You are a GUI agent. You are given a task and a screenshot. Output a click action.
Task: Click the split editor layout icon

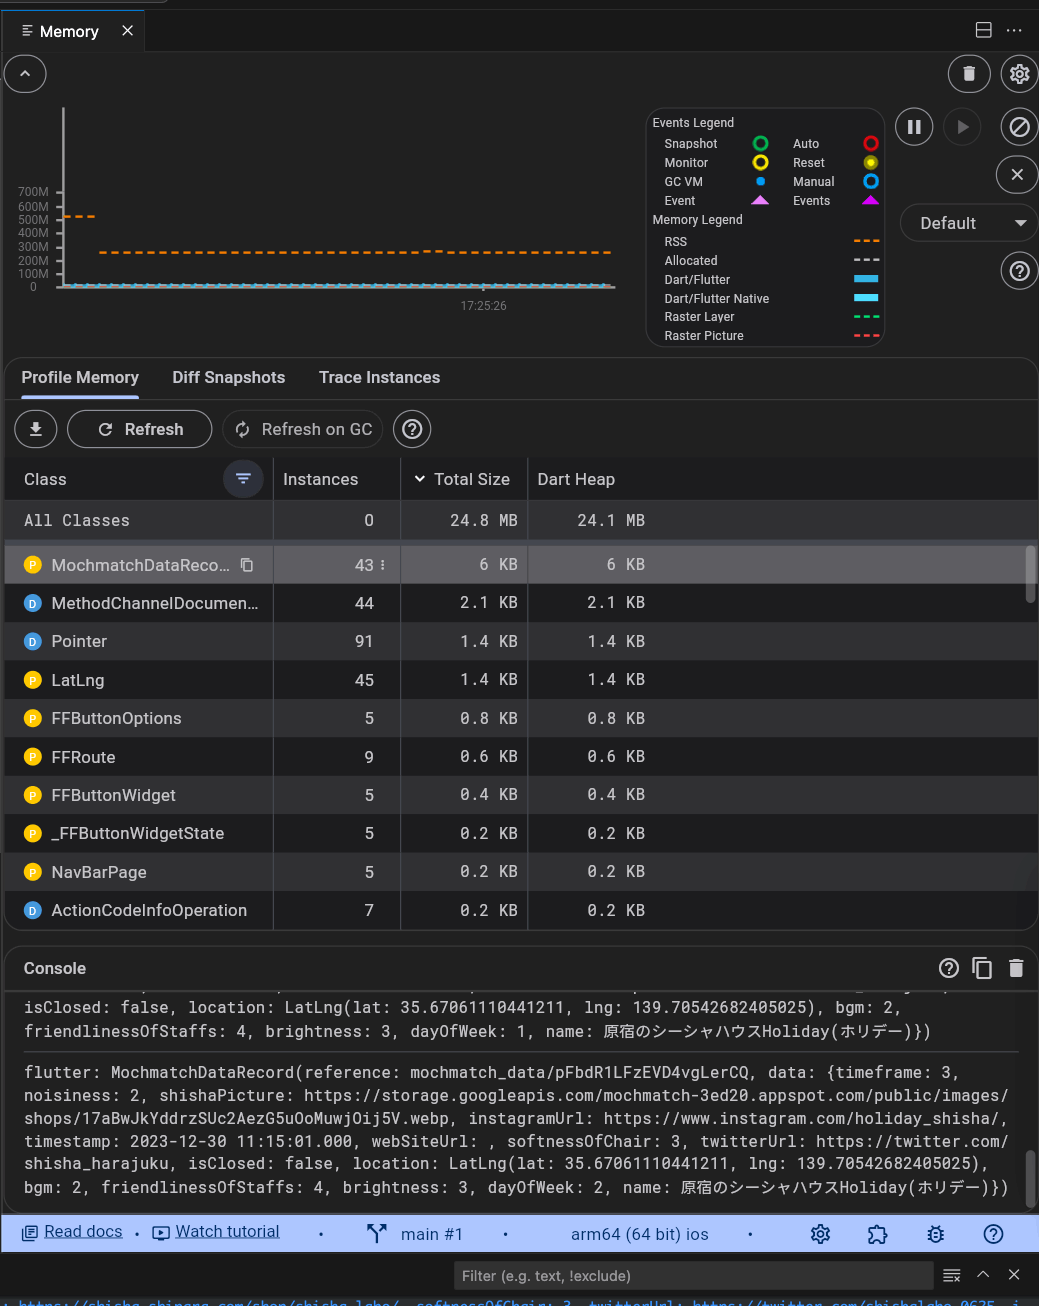pos(984,30)
